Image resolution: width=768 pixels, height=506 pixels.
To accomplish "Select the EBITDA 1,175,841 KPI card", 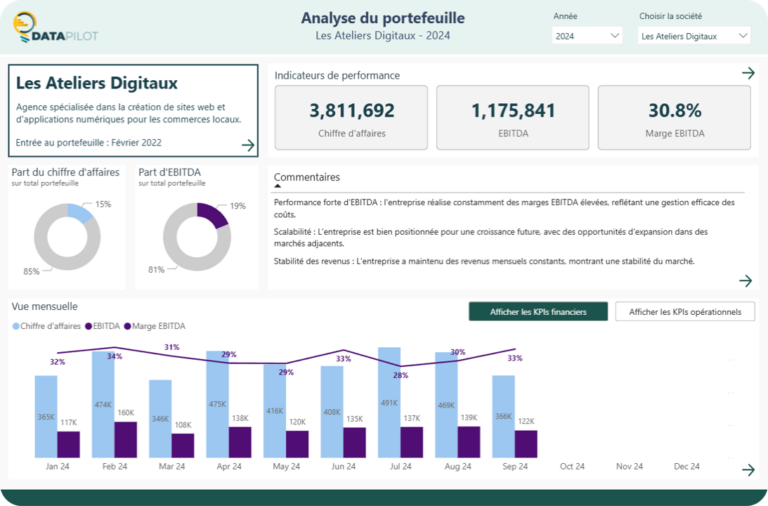I will pos(513,118).
